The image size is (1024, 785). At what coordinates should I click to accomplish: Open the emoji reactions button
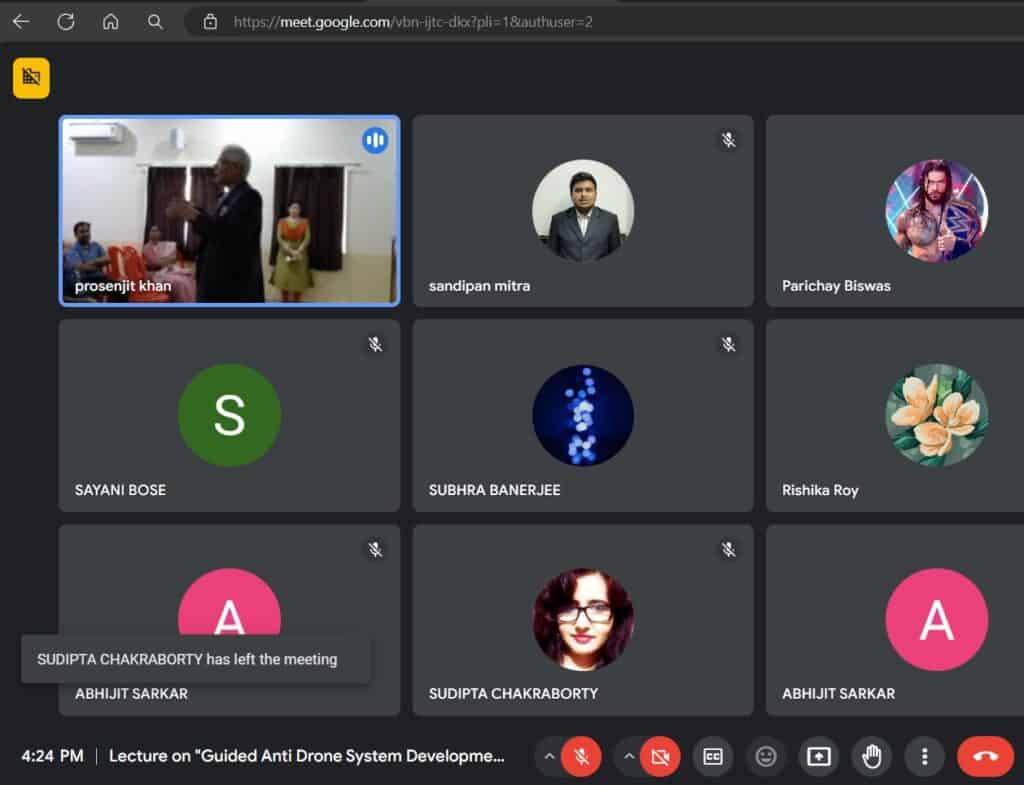pyautogui.click(x=765, y=756)
